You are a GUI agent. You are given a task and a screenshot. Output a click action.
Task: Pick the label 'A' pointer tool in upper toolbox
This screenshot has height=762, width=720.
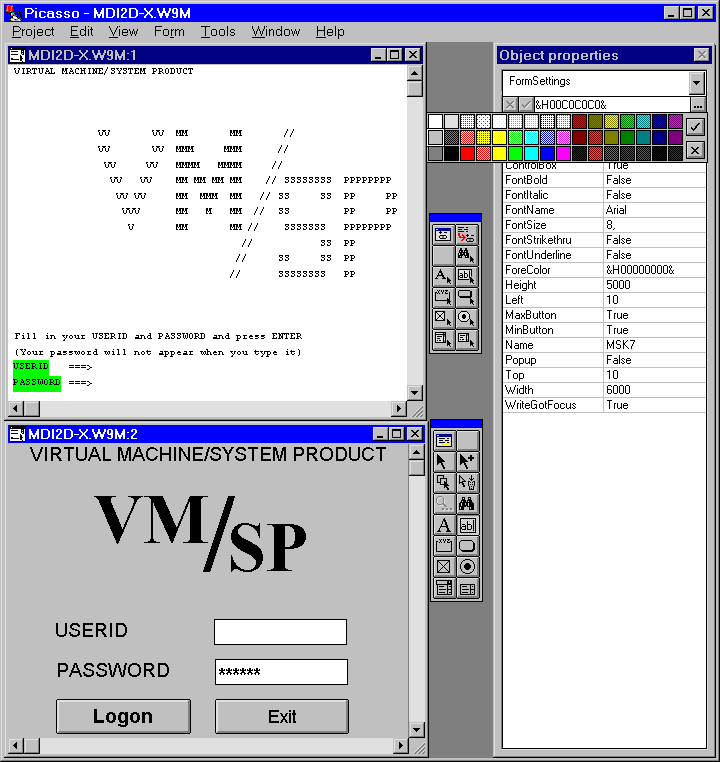point(443,277)
